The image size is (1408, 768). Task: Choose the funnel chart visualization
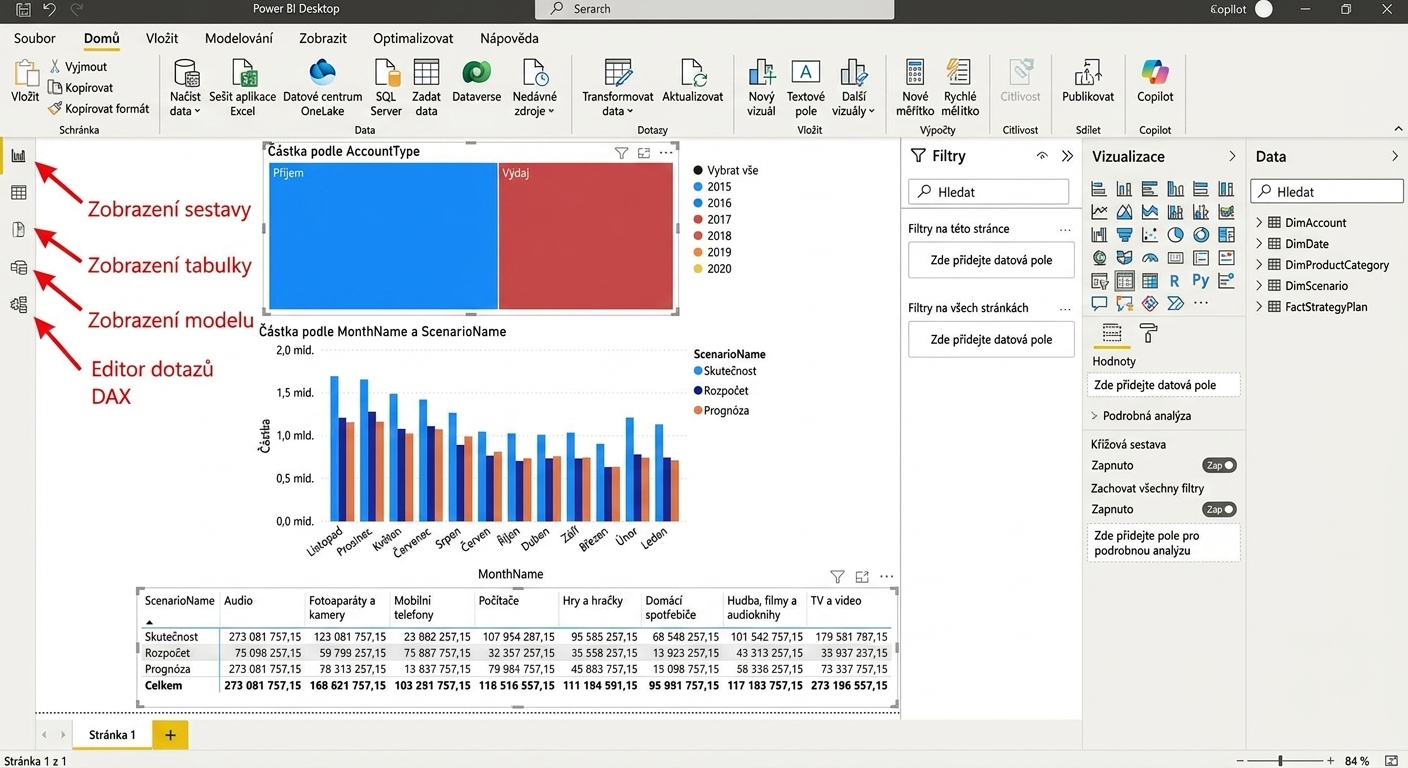(1125, 234)
